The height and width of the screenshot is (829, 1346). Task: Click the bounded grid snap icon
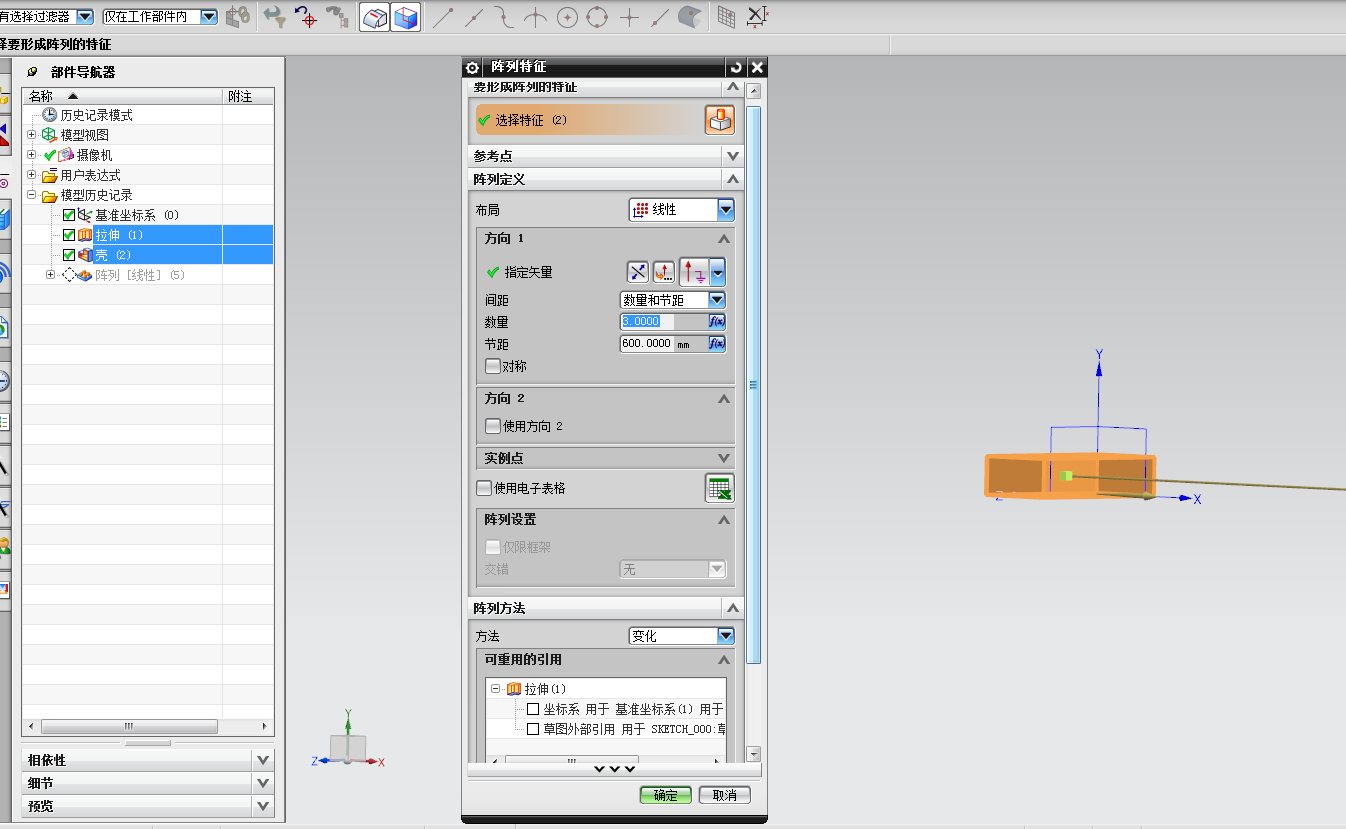[x=727, y=16]
